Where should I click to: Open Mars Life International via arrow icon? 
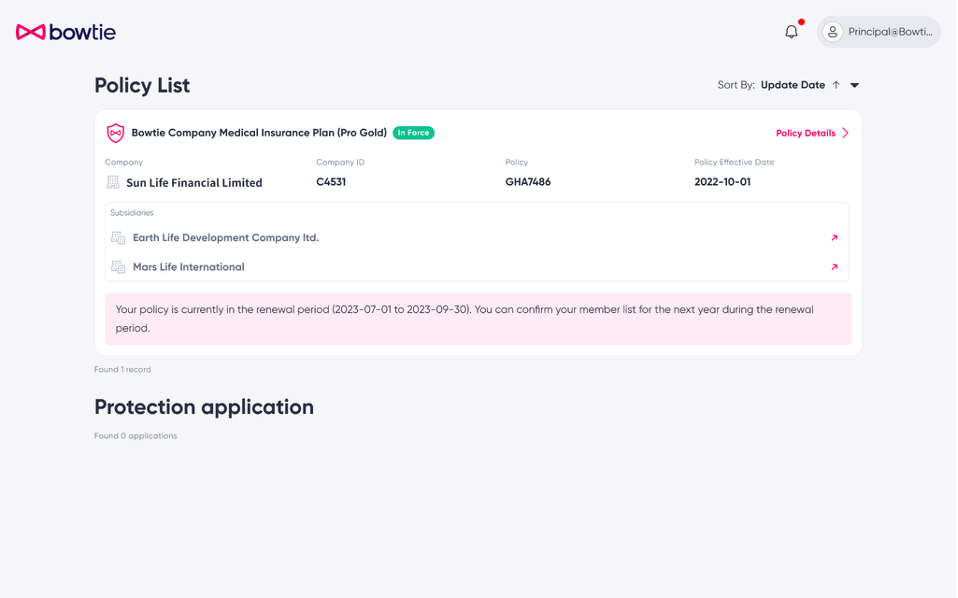click(834, 267)
